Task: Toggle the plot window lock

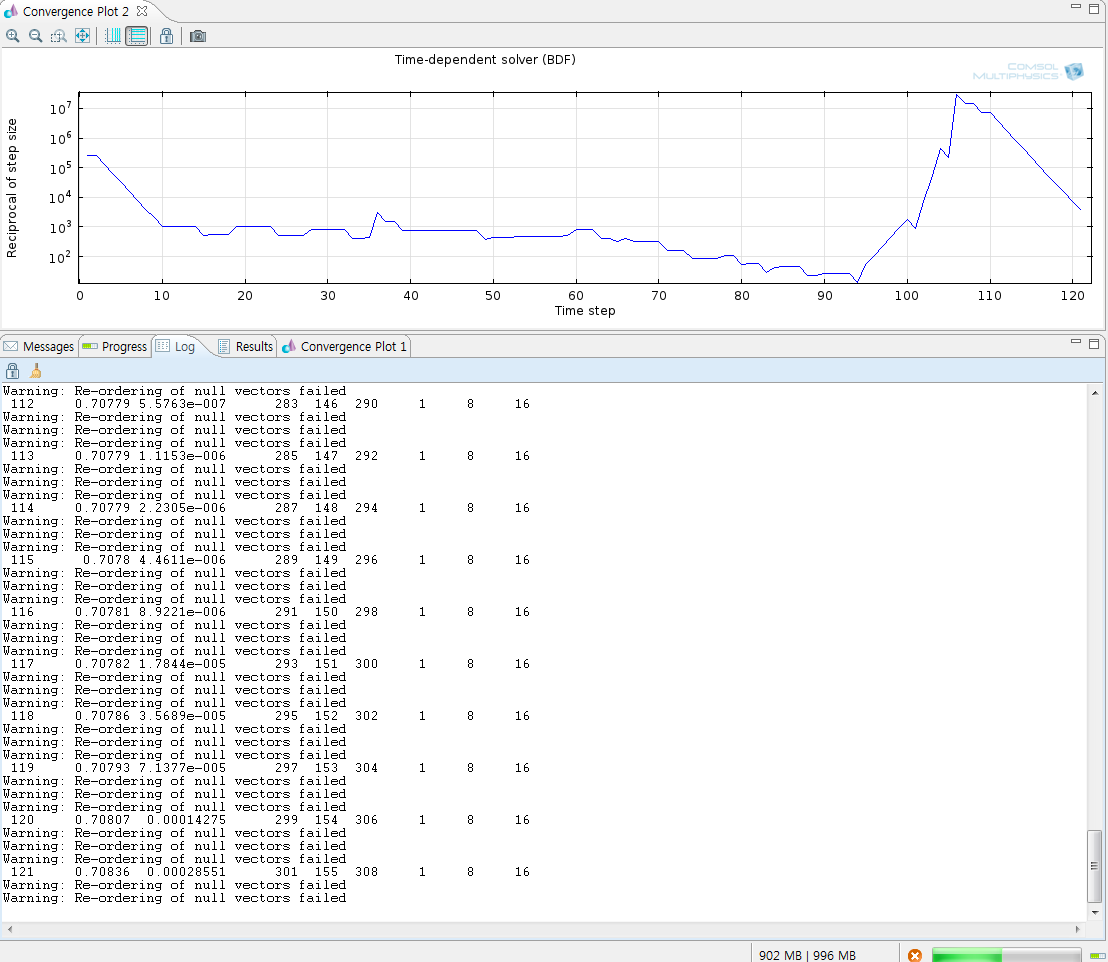Action: (x=166, y=36)
